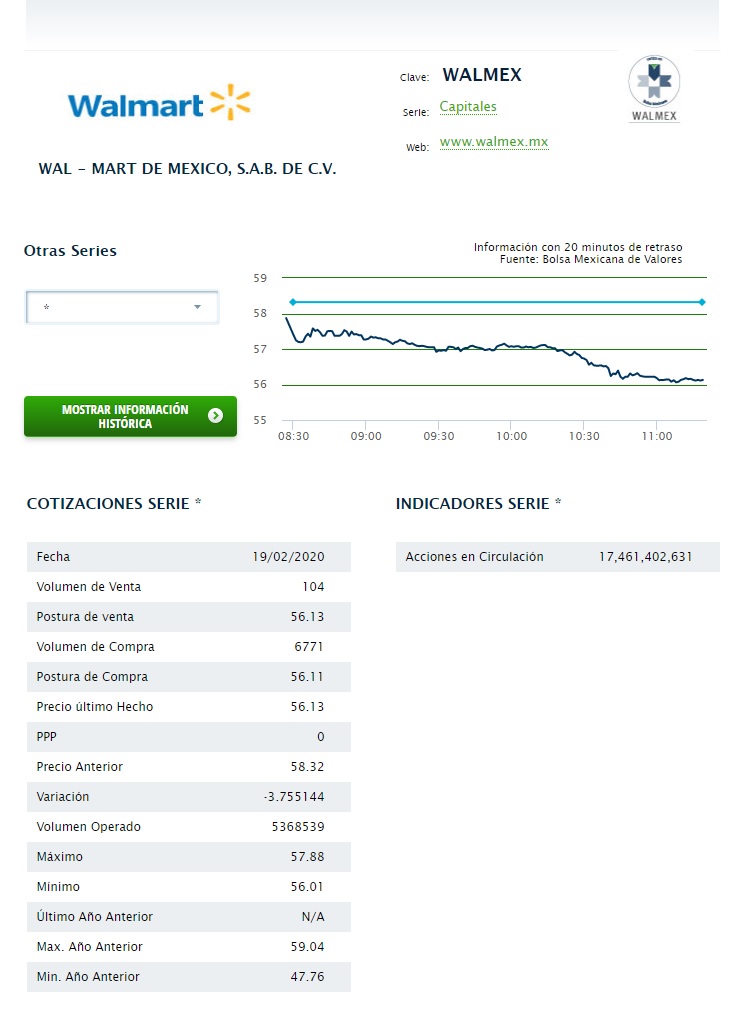
Task: Click the WALMEX Bolsa Mexicana badge icon
Action: [x=654, y=88]
